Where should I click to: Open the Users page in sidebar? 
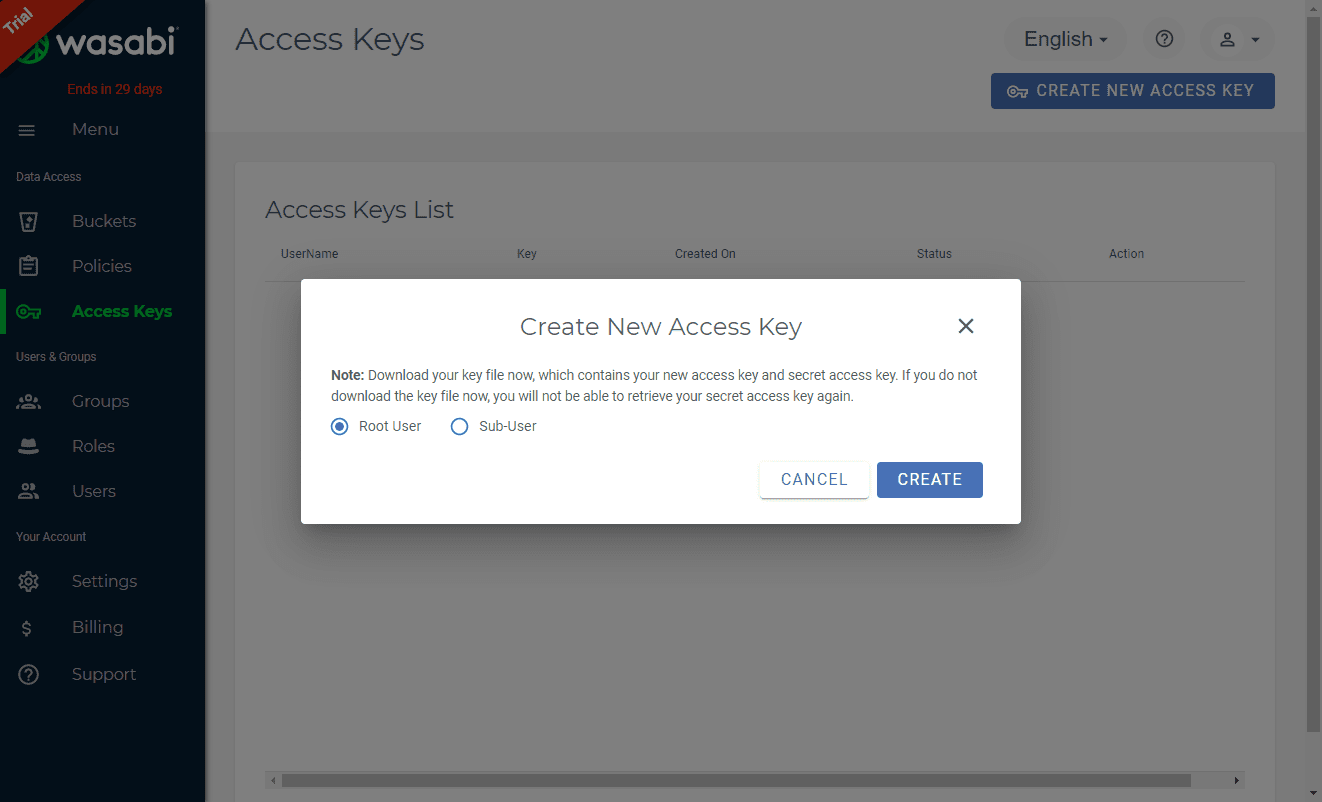pos(93,491)
